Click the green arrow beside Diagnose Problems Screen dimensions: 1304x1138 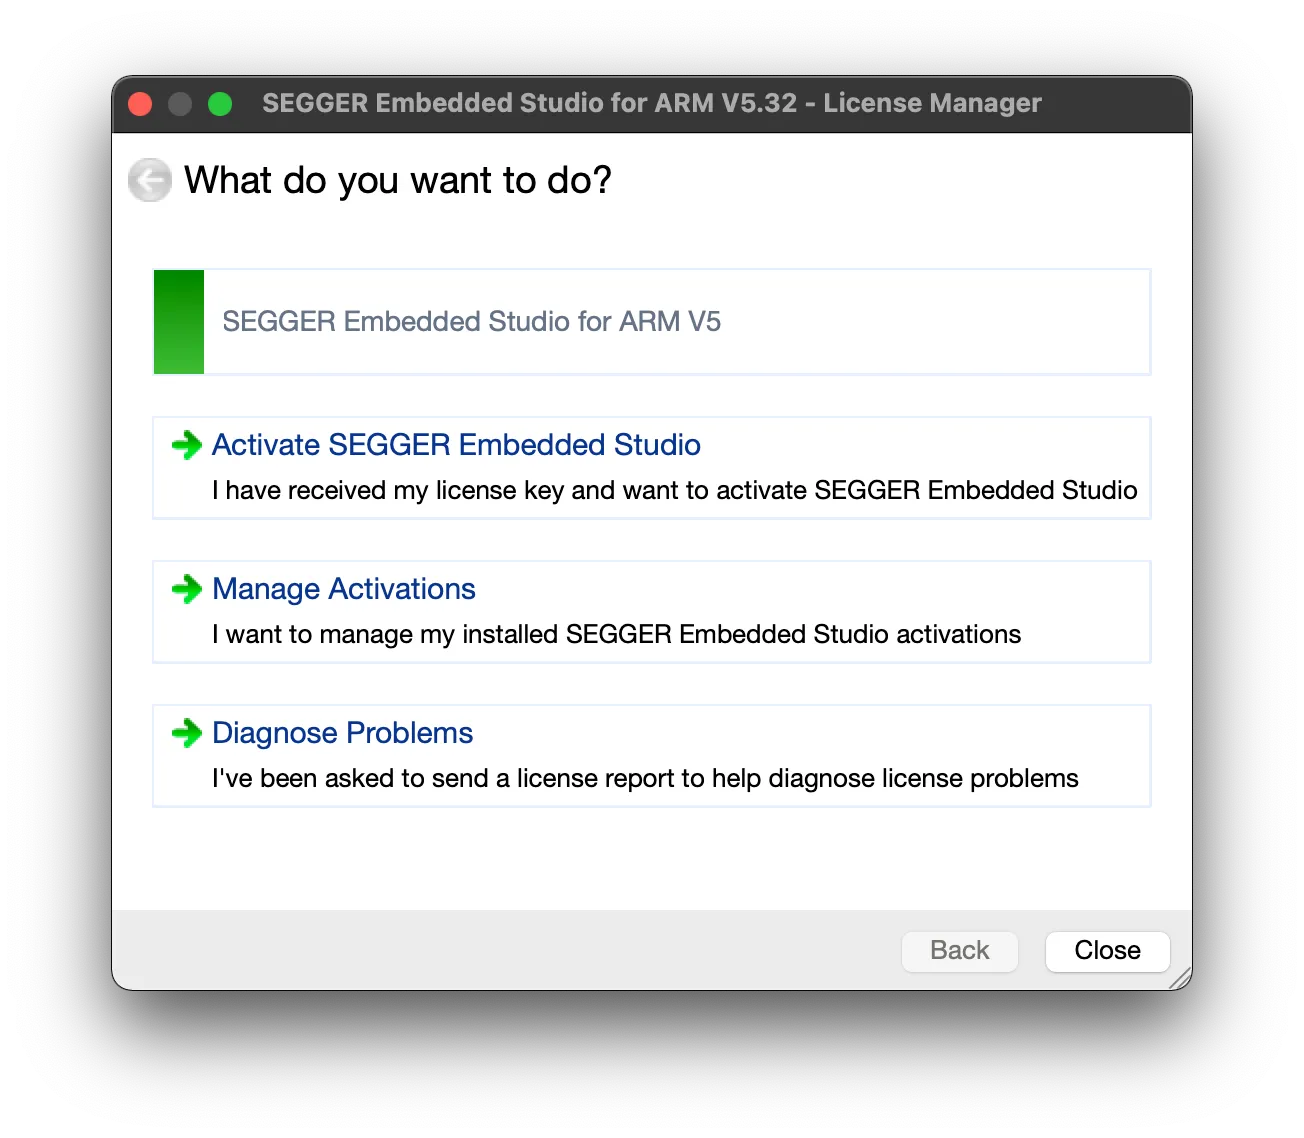pyautogui.click(x=187, y=733)
